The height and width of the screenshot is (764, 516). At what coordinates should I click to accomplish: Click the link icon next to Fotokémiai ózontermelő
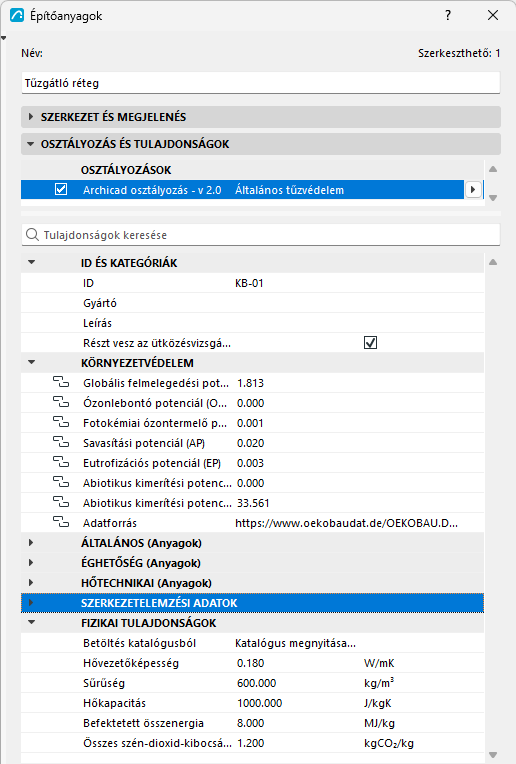[x=61, y=422]
